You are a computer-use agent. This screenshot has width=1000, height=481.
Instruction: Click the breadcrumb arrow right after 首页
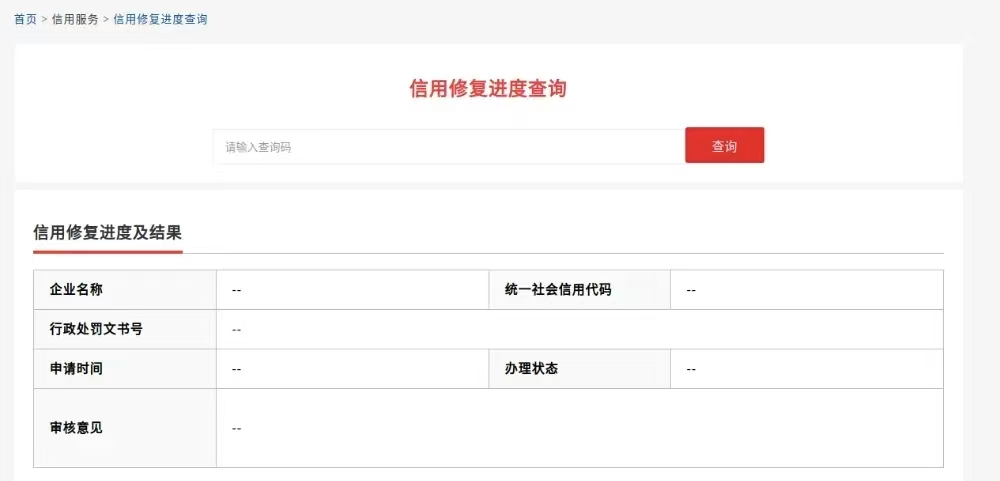click(44, 19)
